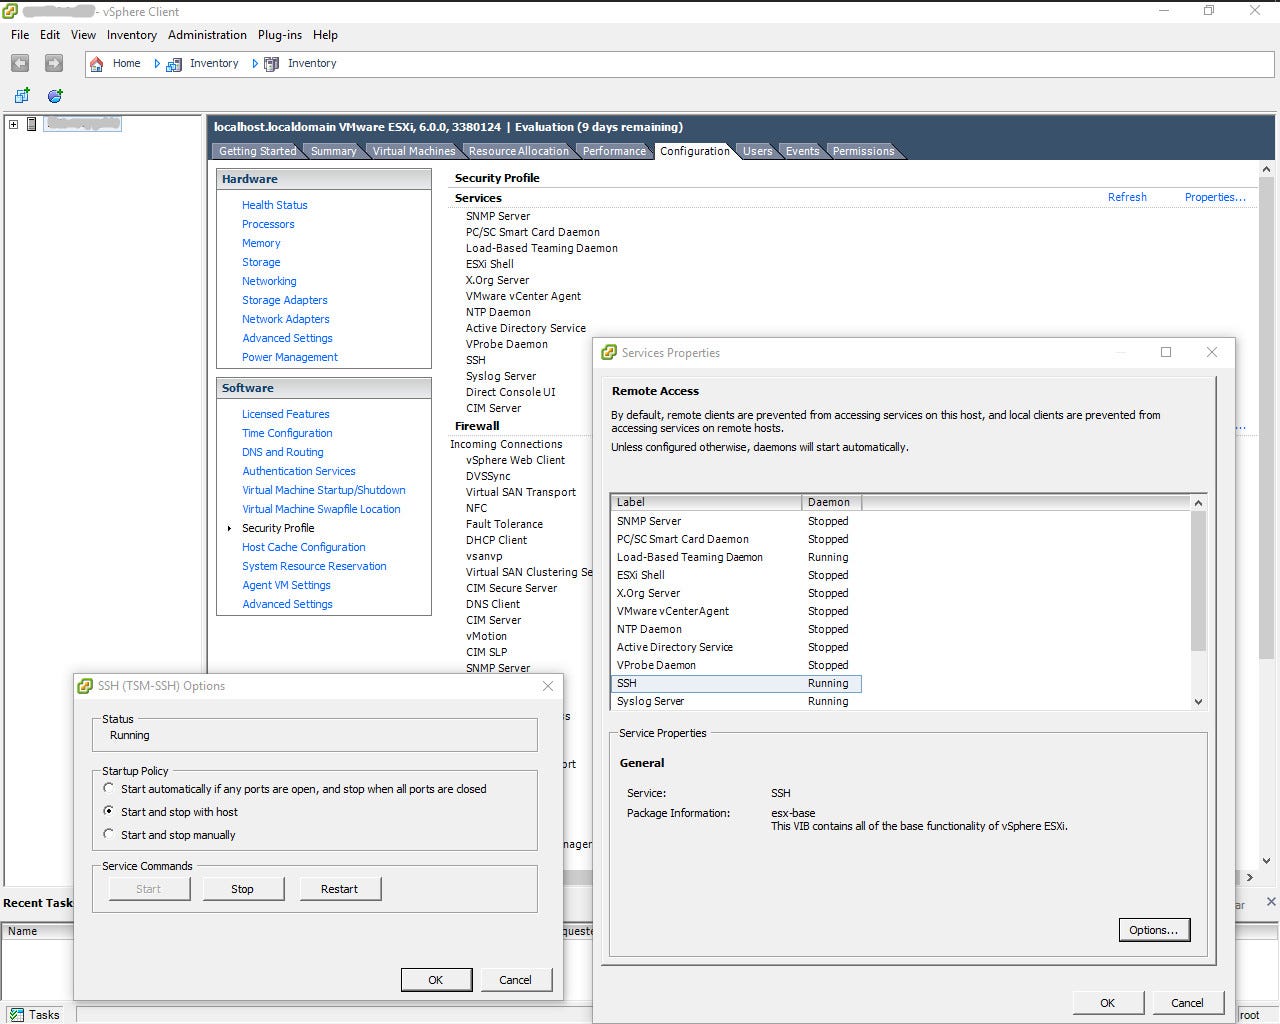
Task: Select 'Start and stop with host' policy
Action: tap(109, 811)
